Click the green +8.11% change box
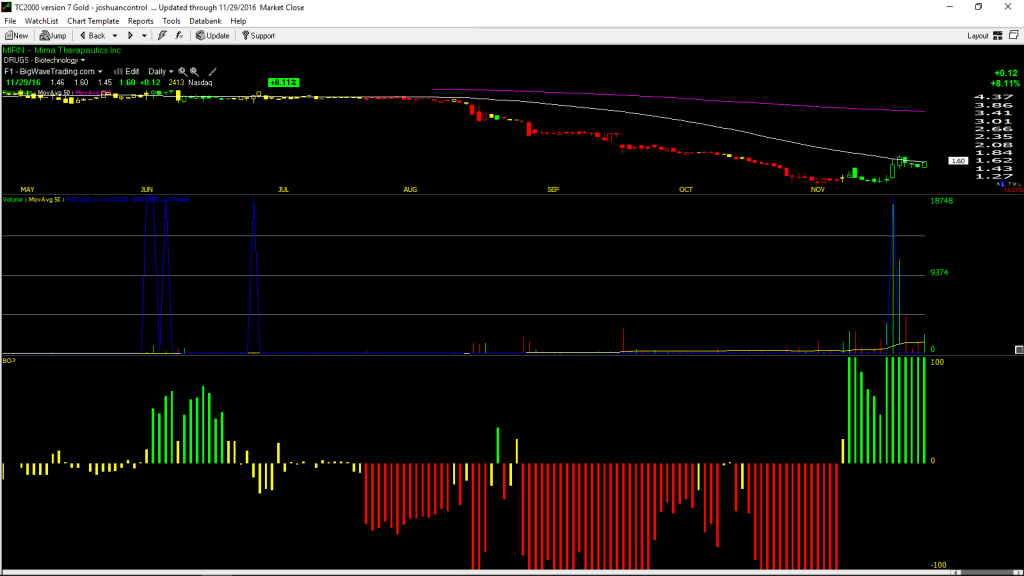Image resolution: width=1024 pixels, height=576 pixels. (x=283, y=82)
